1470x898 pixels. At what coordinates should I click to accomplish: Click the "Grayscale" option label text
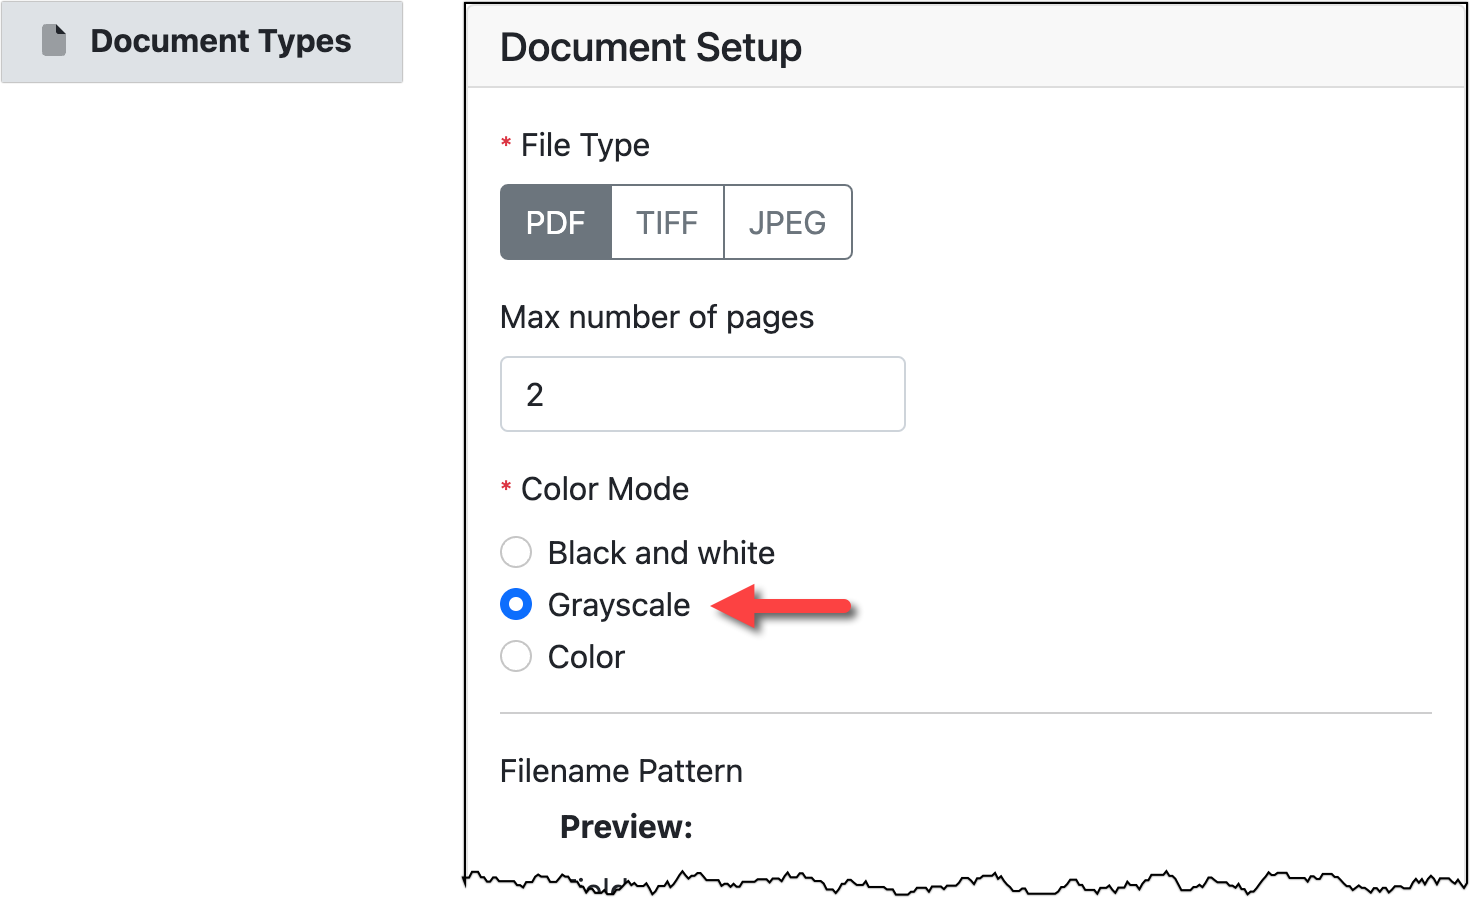[619, 605]
